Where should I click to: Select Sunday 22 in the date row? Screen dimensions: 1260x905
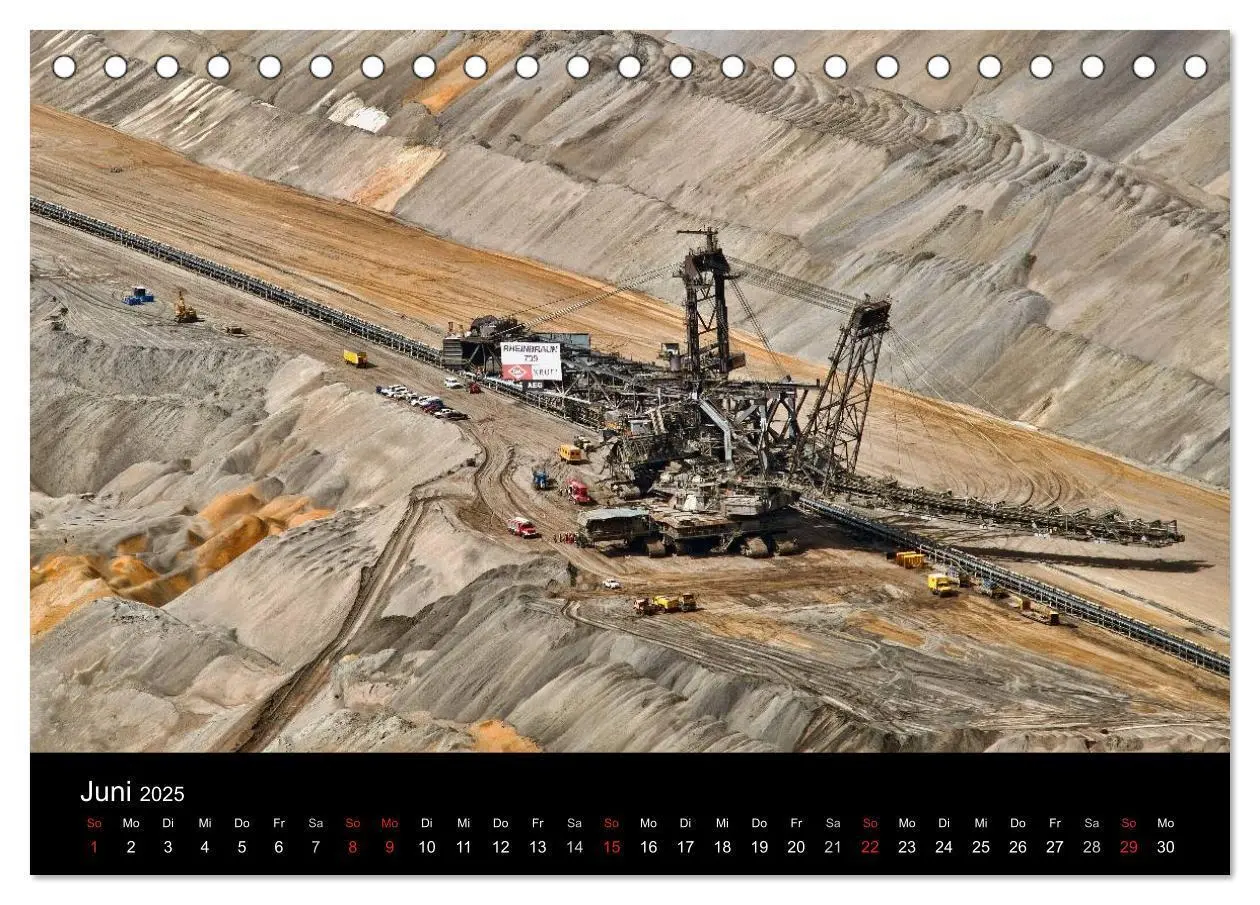pos(870,847)
